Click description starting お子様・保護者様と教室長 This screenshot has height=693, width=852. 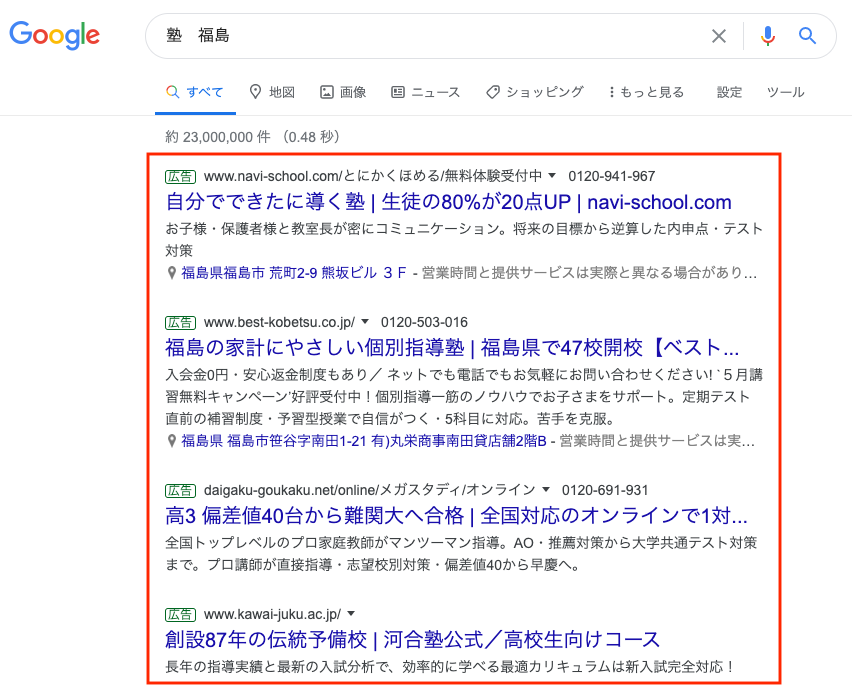coord(464,240)
